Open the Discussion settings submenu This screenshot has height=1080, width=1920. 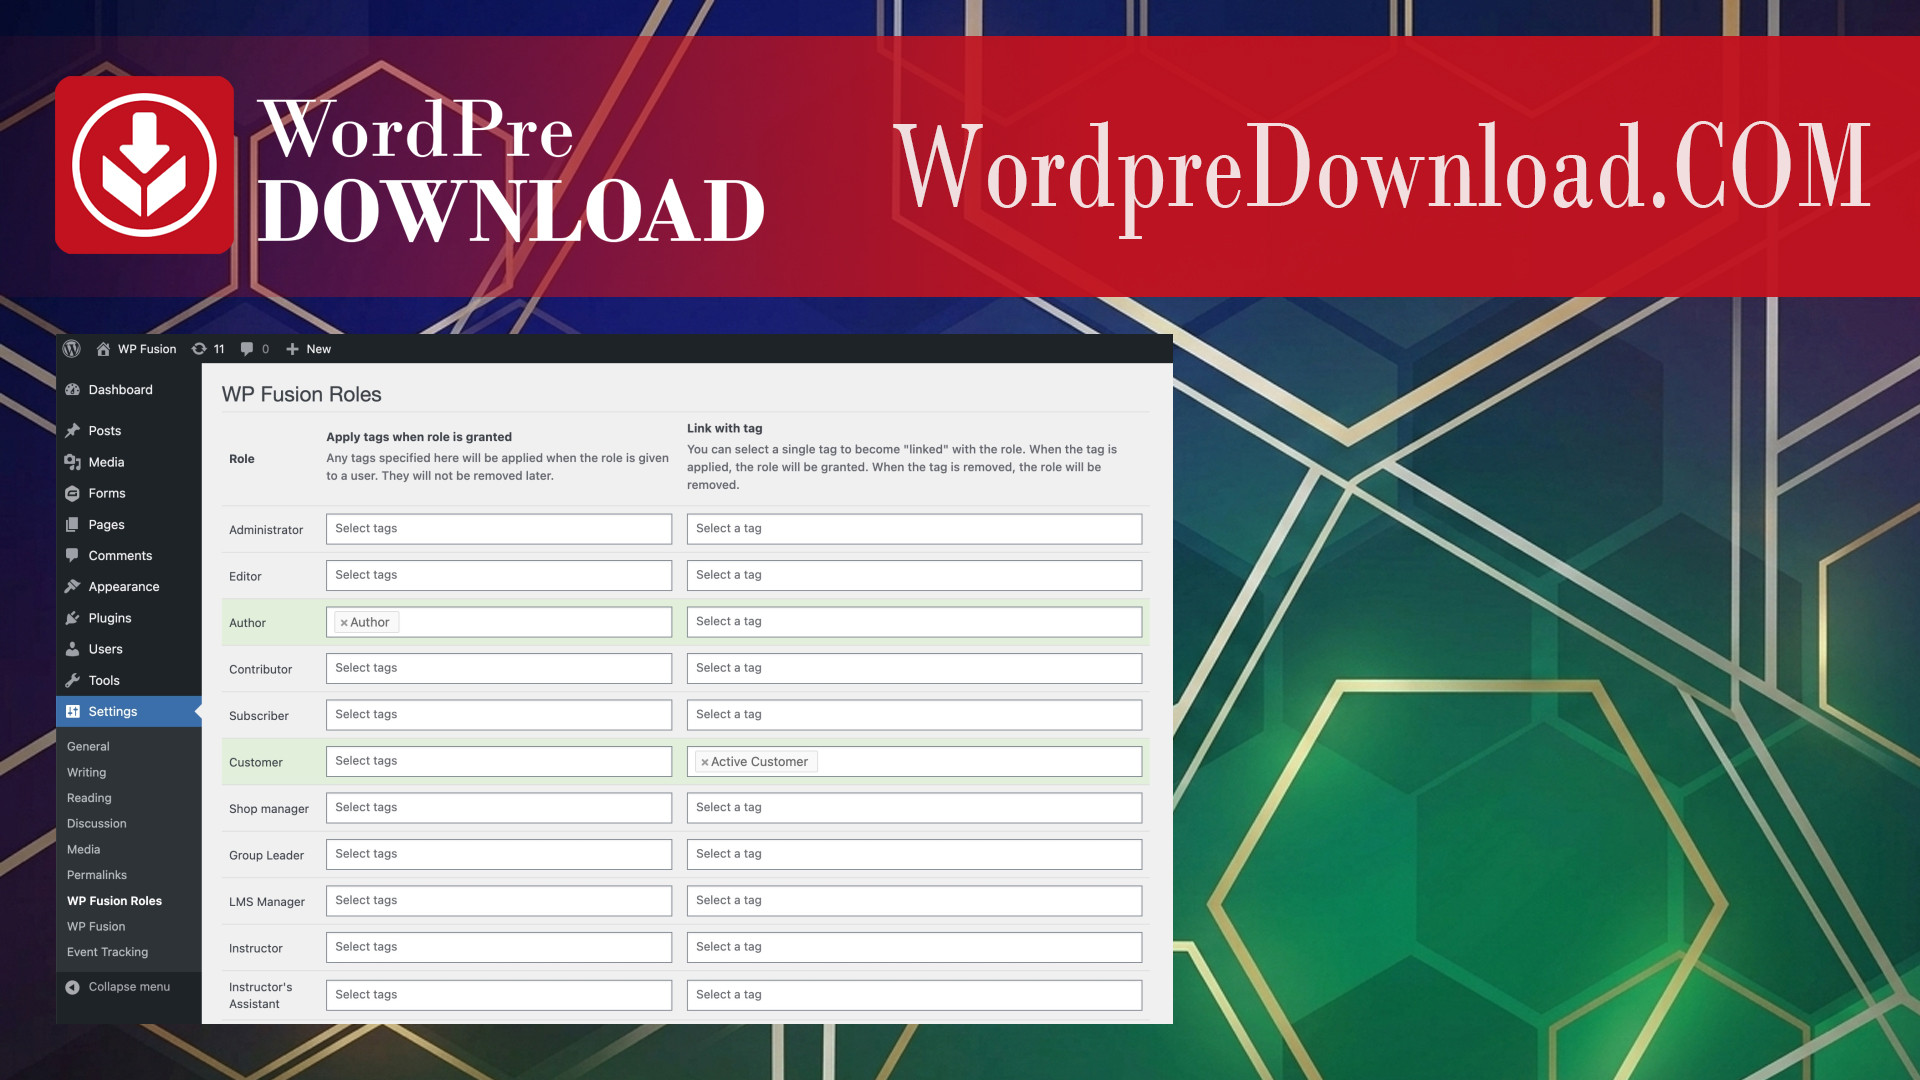click(x=97, y=824)
